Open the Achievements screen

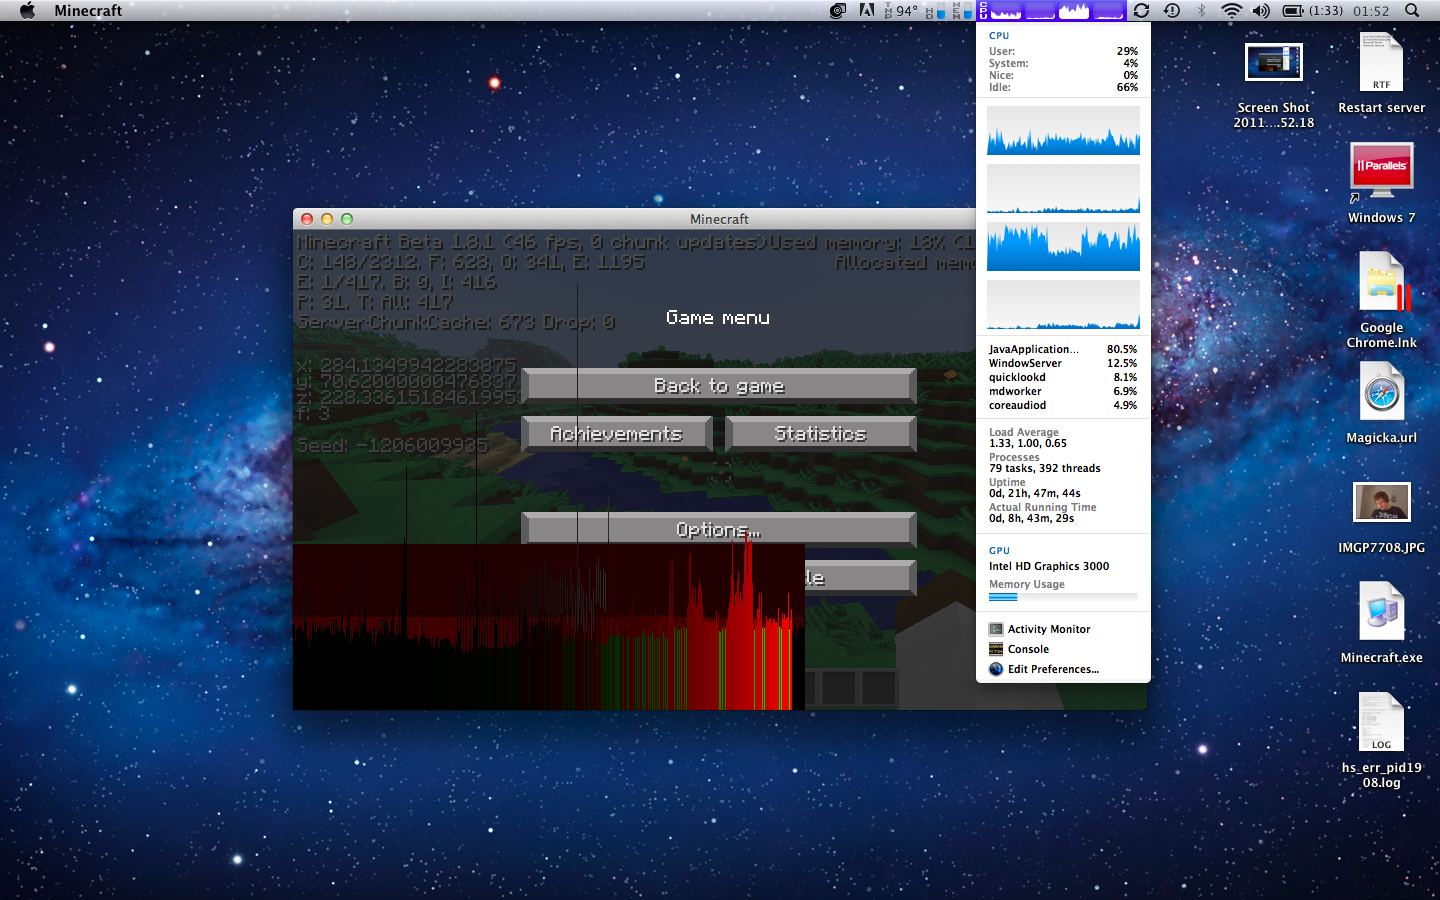click(616, 434)
